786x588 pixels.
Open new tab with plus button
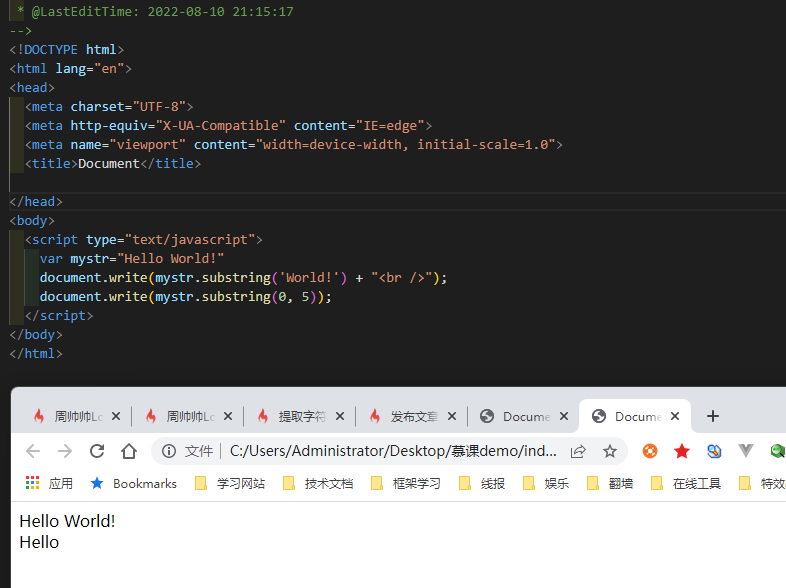(x=713, y=416)
